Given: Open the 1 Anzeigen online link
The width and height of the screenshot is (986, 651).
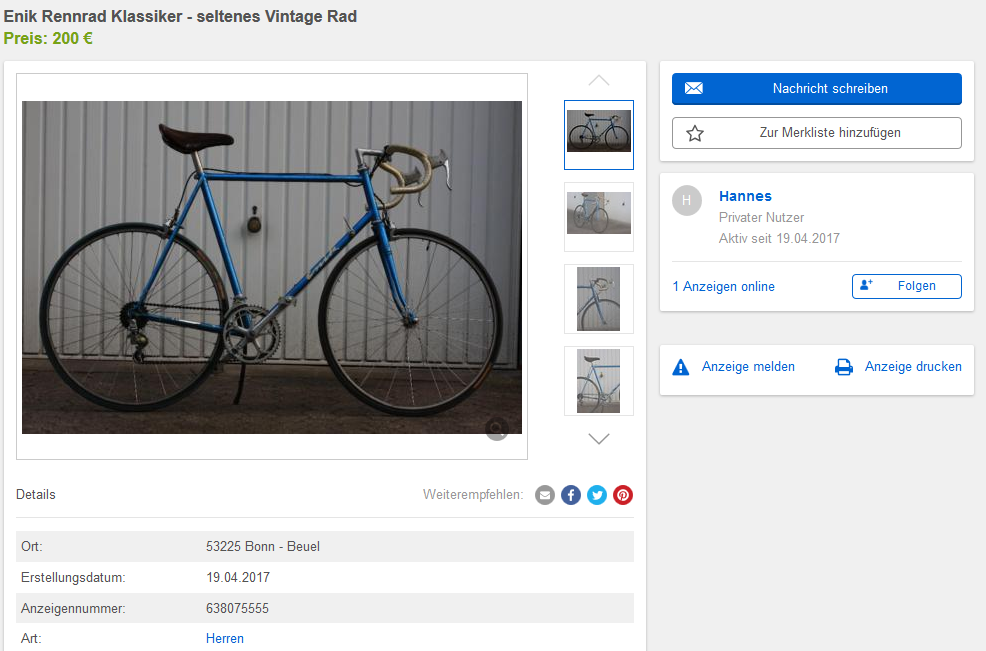Looking at the screenshot, I should click(x=723, y=287).
